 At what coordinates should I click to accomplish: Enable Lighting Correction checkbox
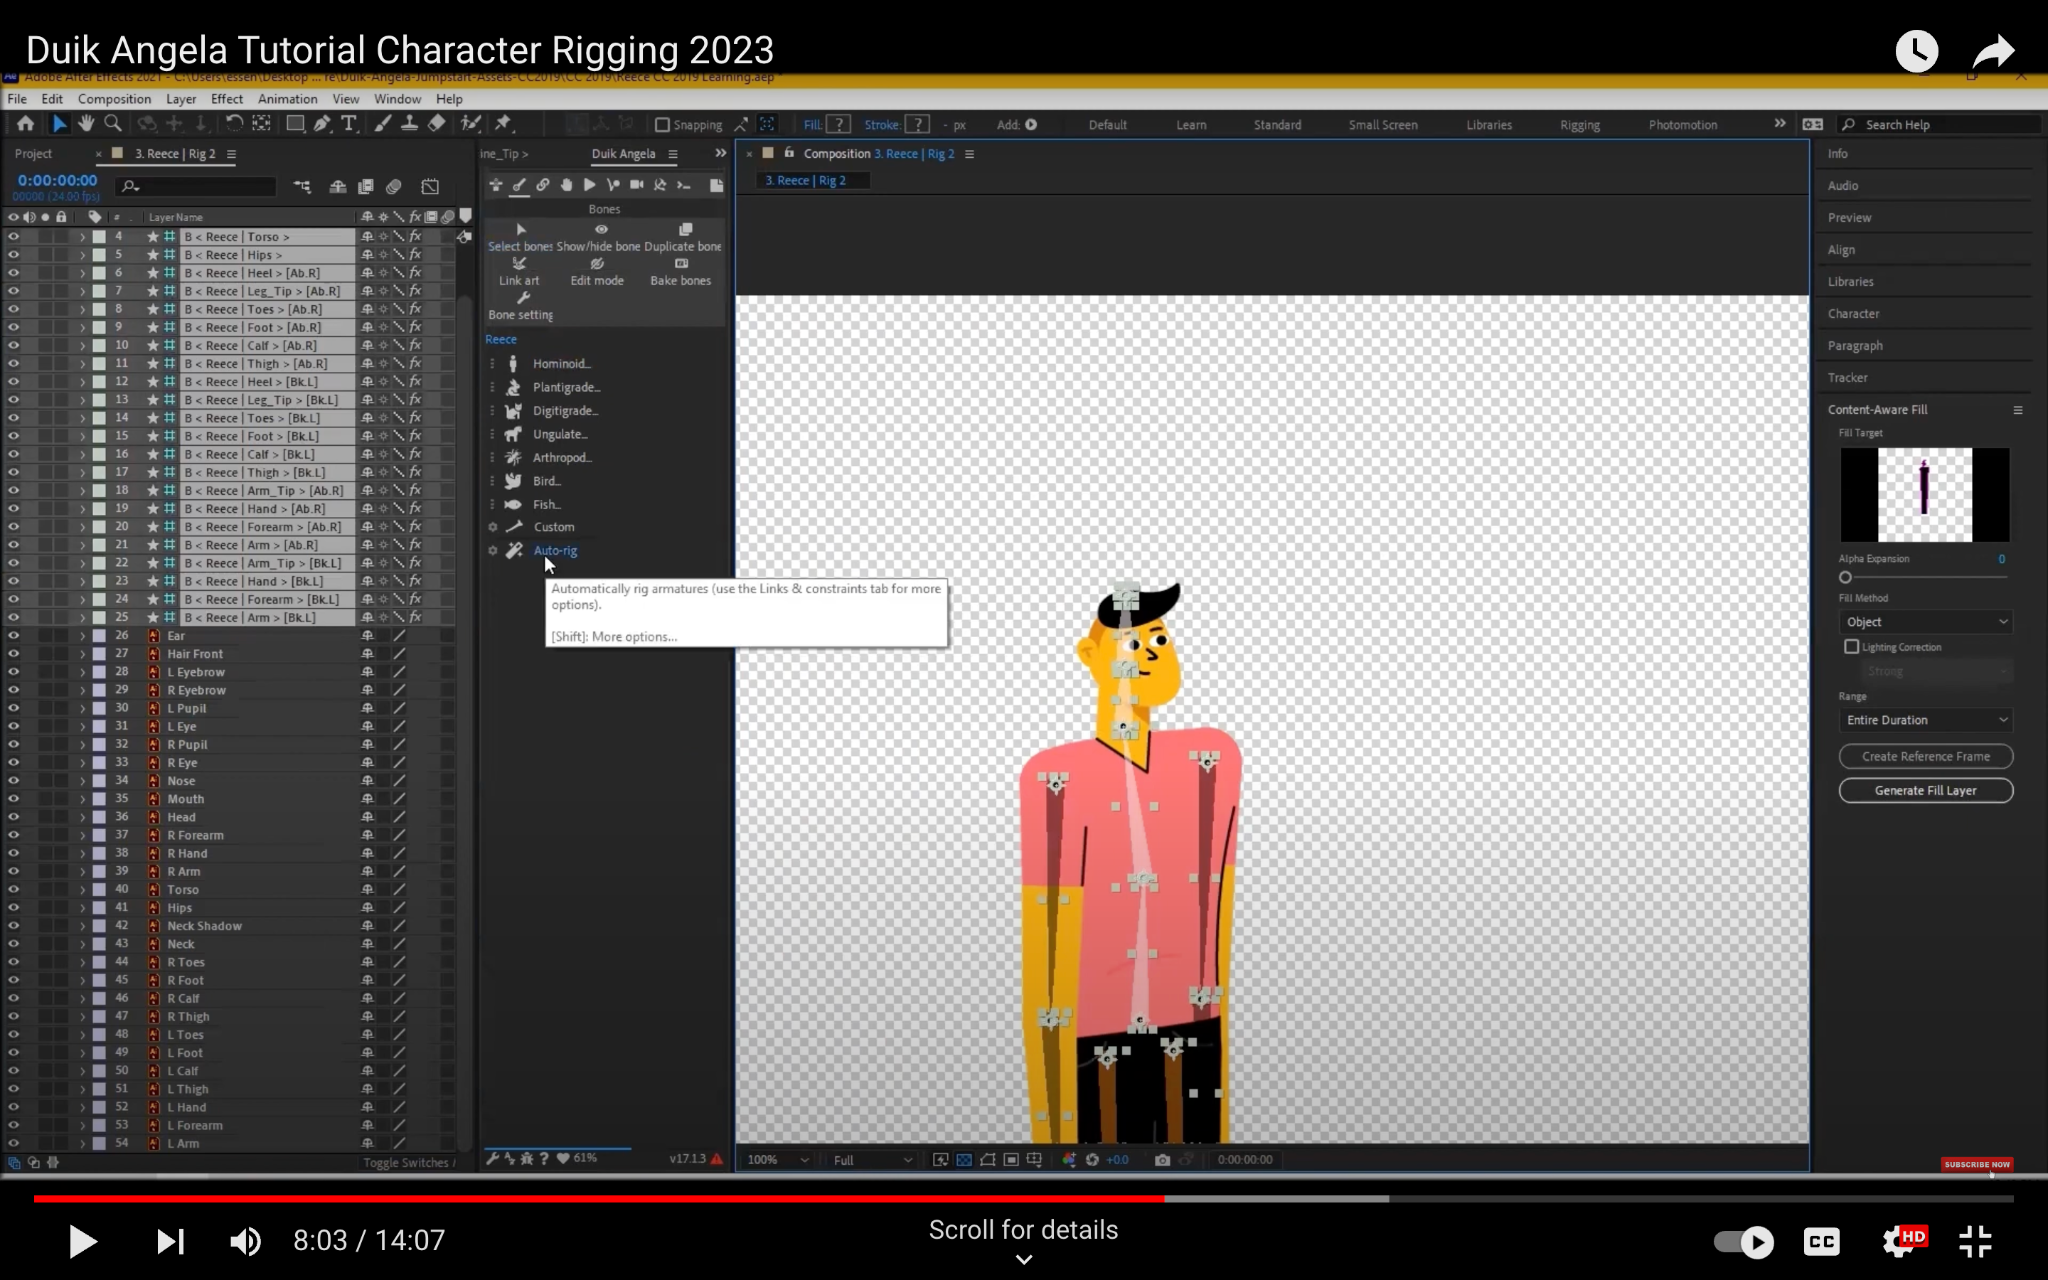pos(1851,647)
